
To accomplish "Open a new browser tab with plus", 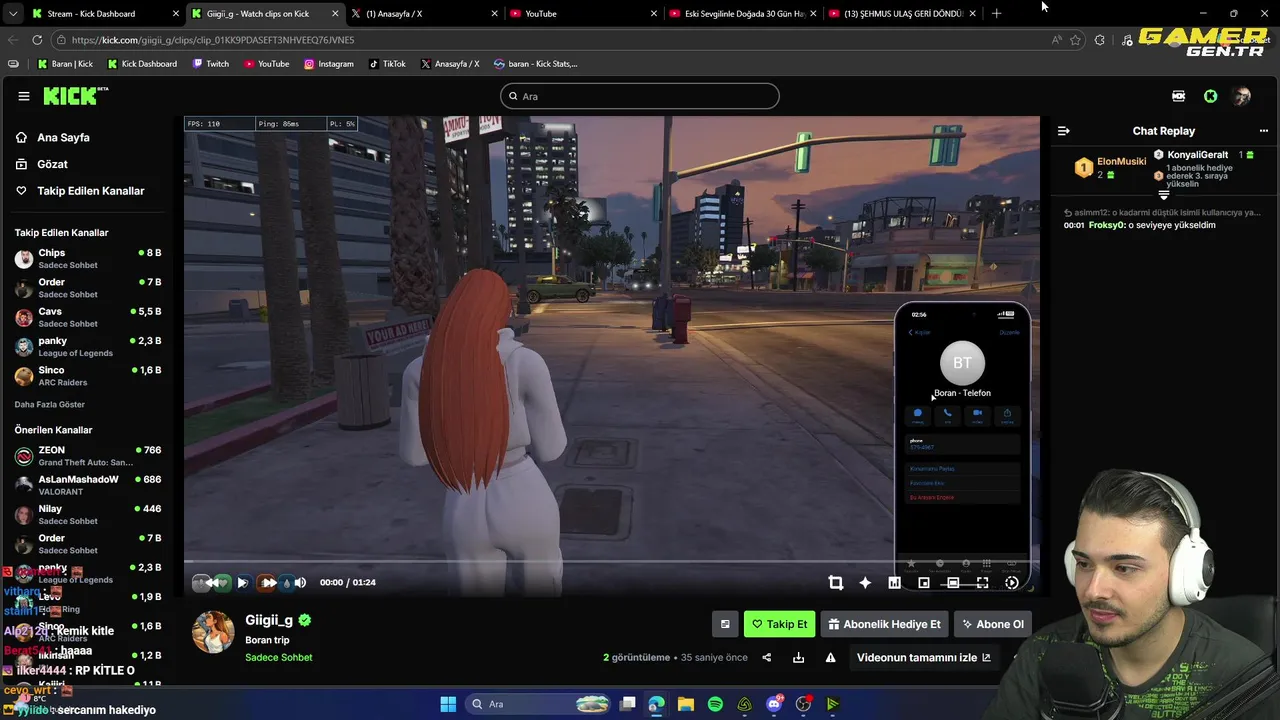I will (x=996, y=13).
